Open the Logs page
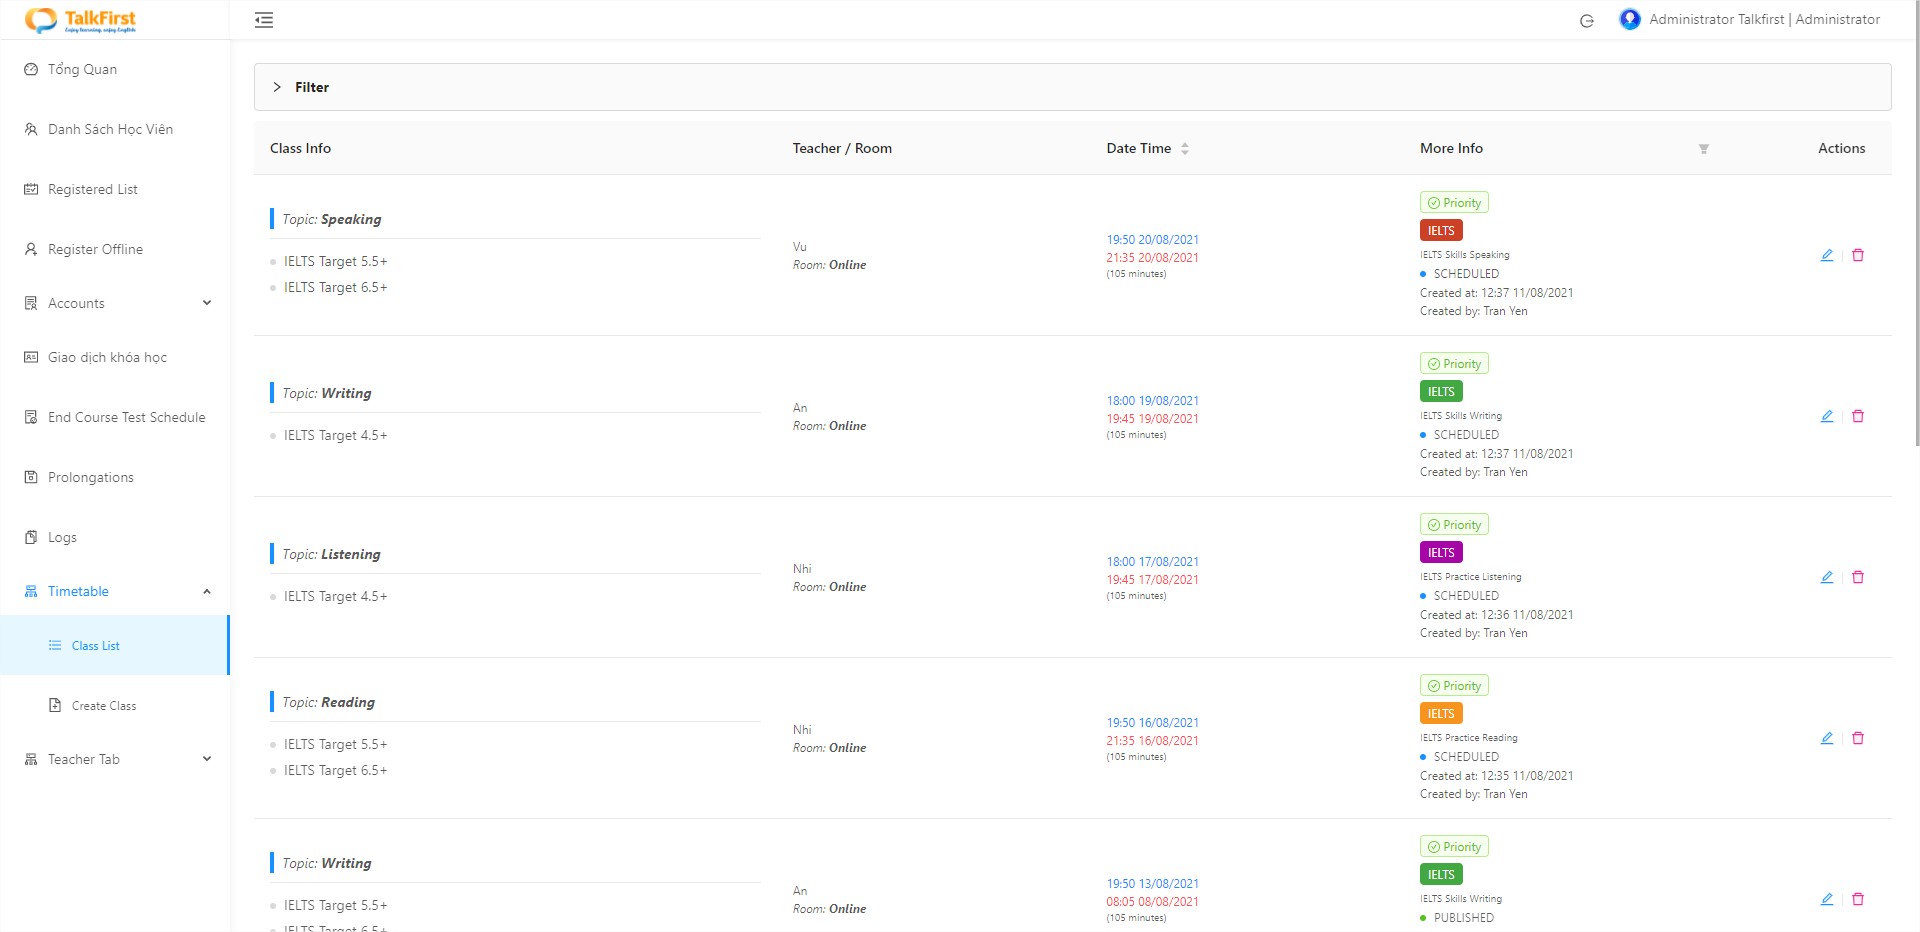This screenshot has height=932, width=1920. [x=62, y=537]
